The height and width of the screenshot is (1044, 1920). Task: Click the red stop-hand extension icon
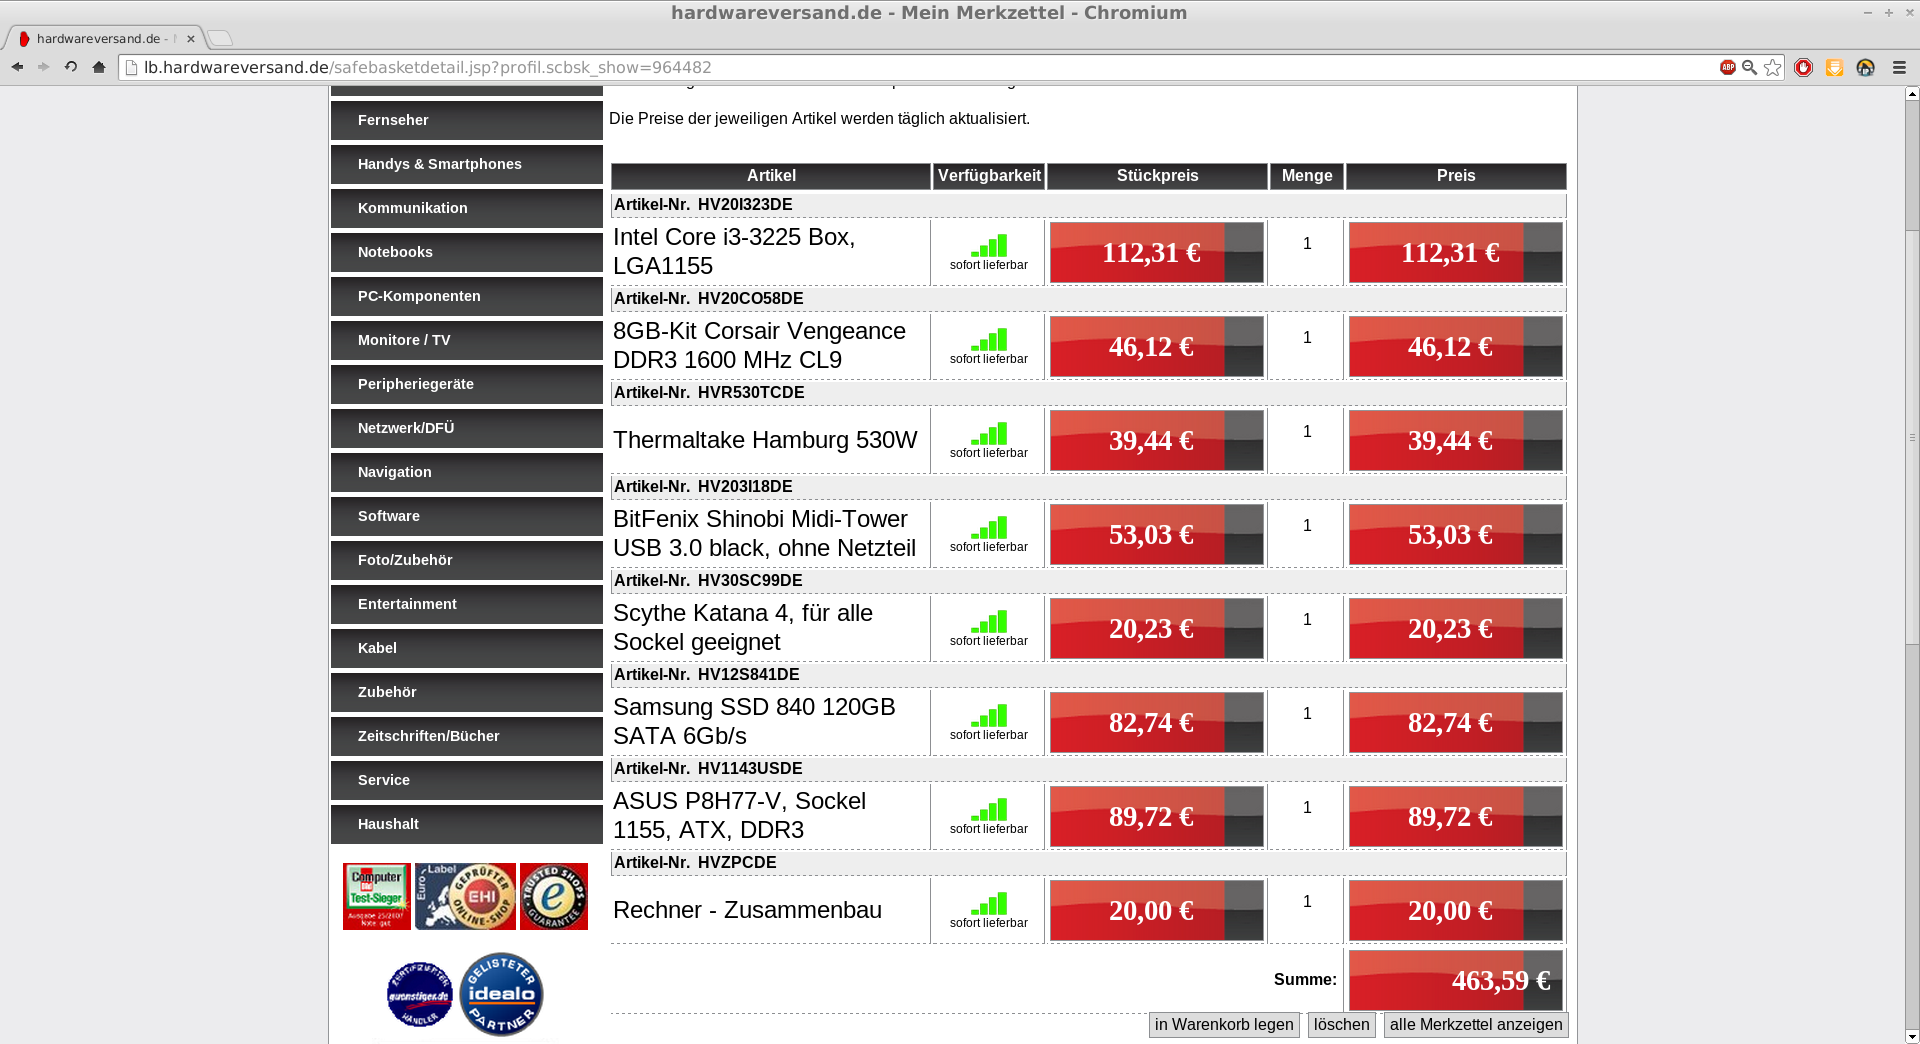pos(1803,67)
